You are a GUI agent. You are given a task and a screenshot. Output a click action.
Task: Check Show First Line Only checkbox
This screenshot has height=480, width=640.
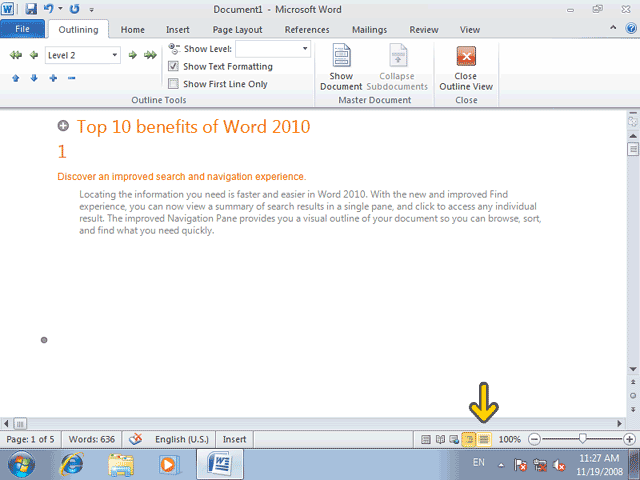click(x=173, y=84)
